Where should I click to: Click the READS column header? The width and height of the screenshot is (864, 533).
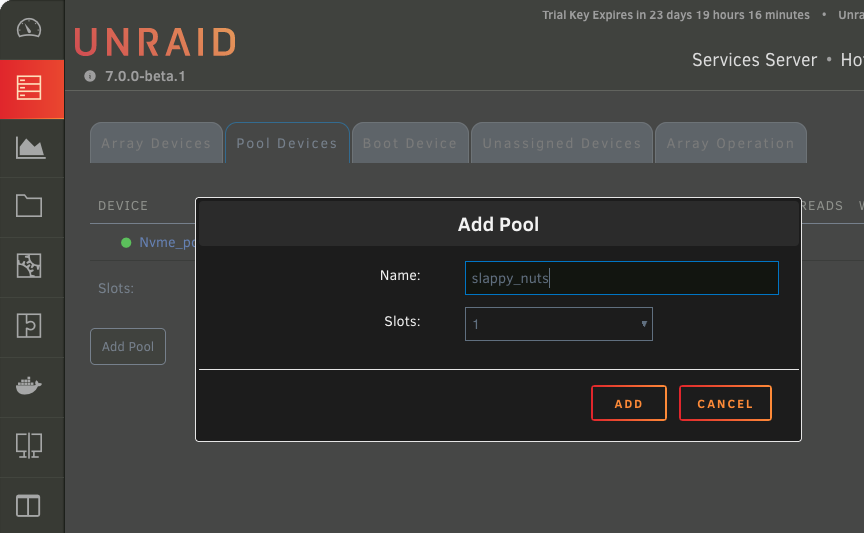coord(822,206)
